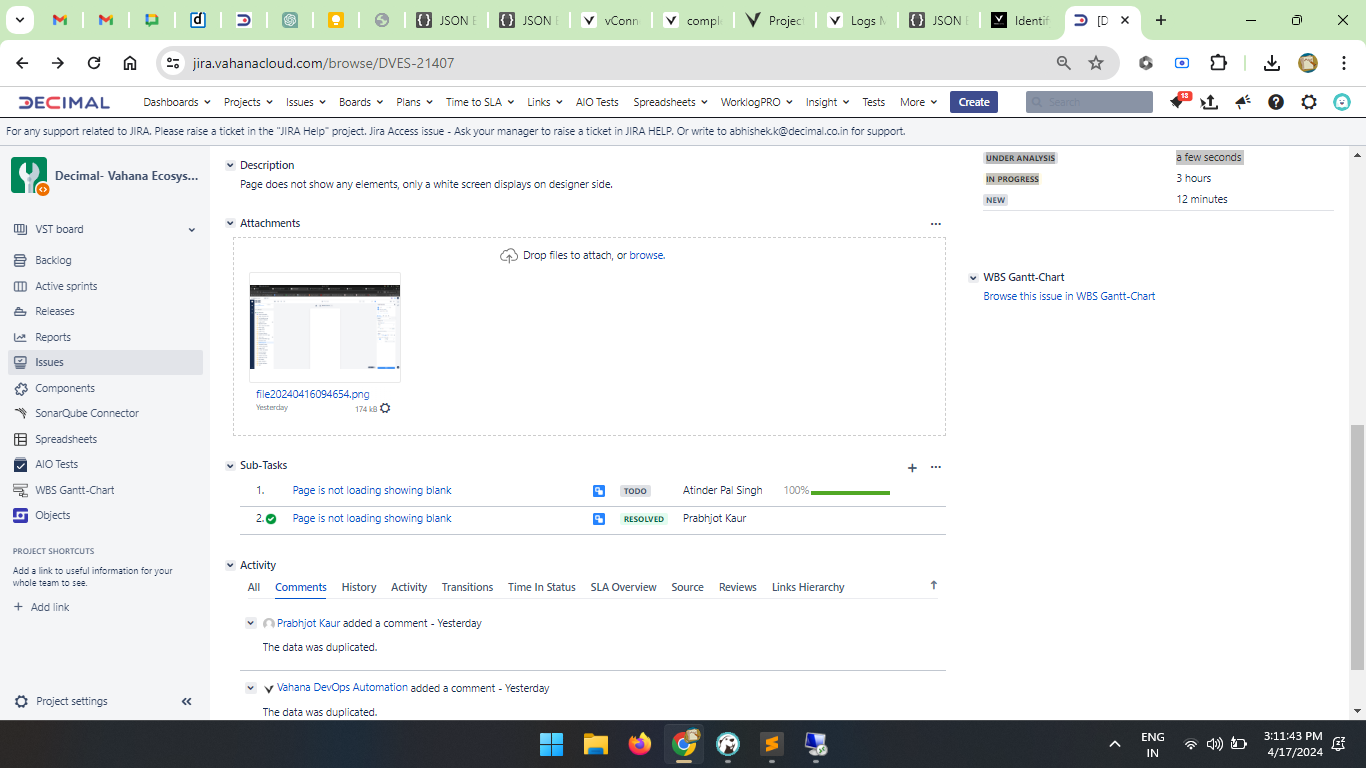Open File Explorer from the Windows taskbar
Viewport: 1366px width, 768px height.
(596, 744)
